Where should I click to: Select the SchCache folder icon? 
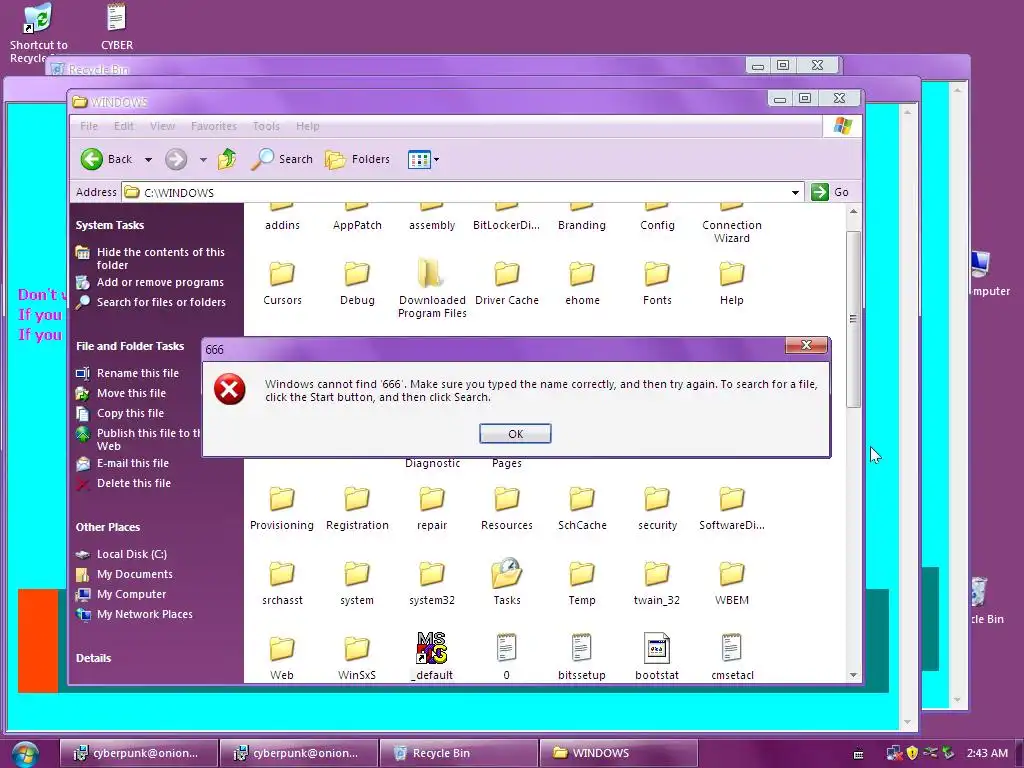pyautogui.click(x=582, y=499)
